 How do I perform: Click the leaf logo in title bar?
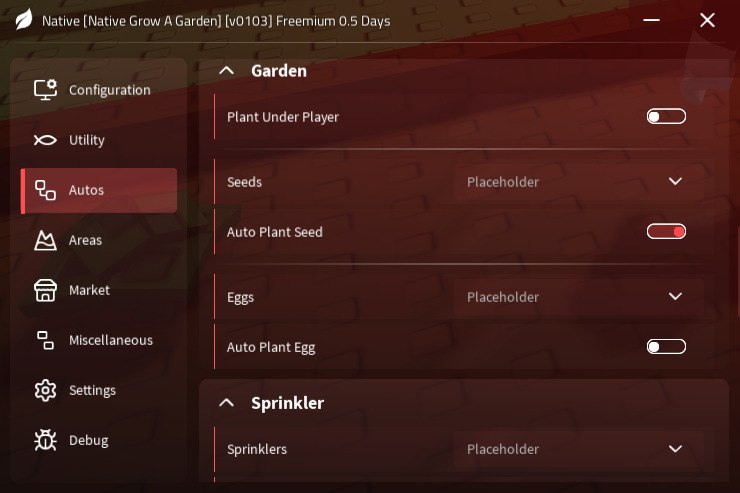click(x=25, y=20)
